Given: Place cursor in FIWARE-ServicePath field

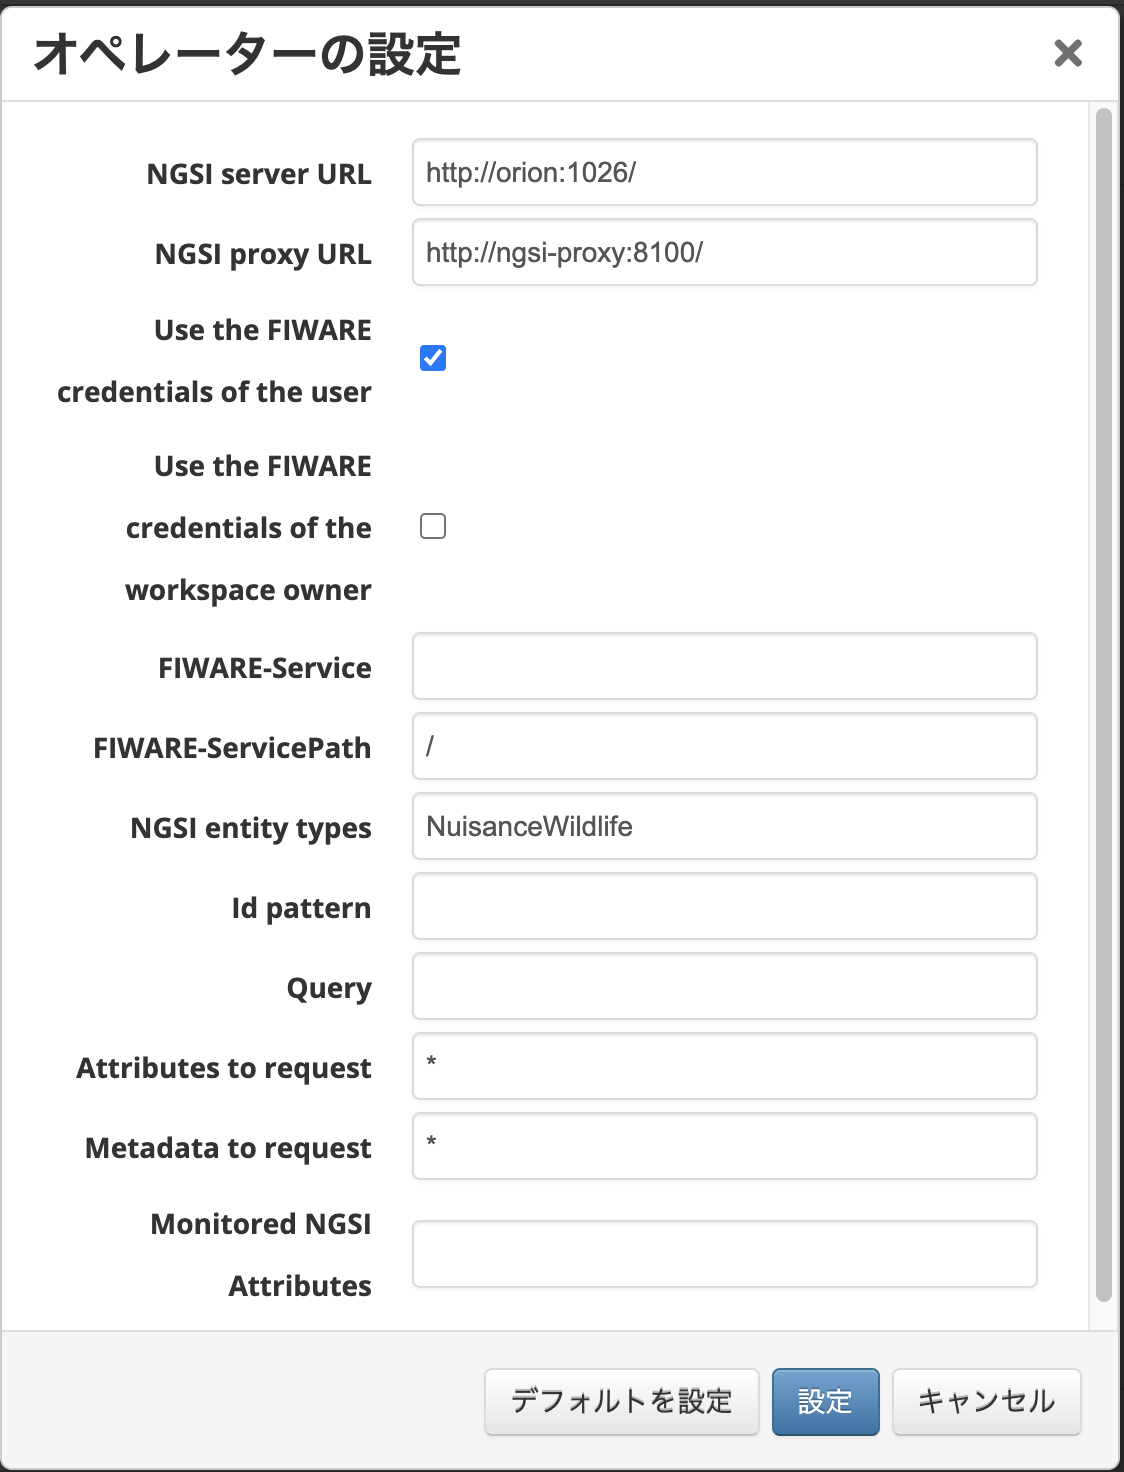Looking at the screenshot, I should pyautogui.click(x=723, y=746).
